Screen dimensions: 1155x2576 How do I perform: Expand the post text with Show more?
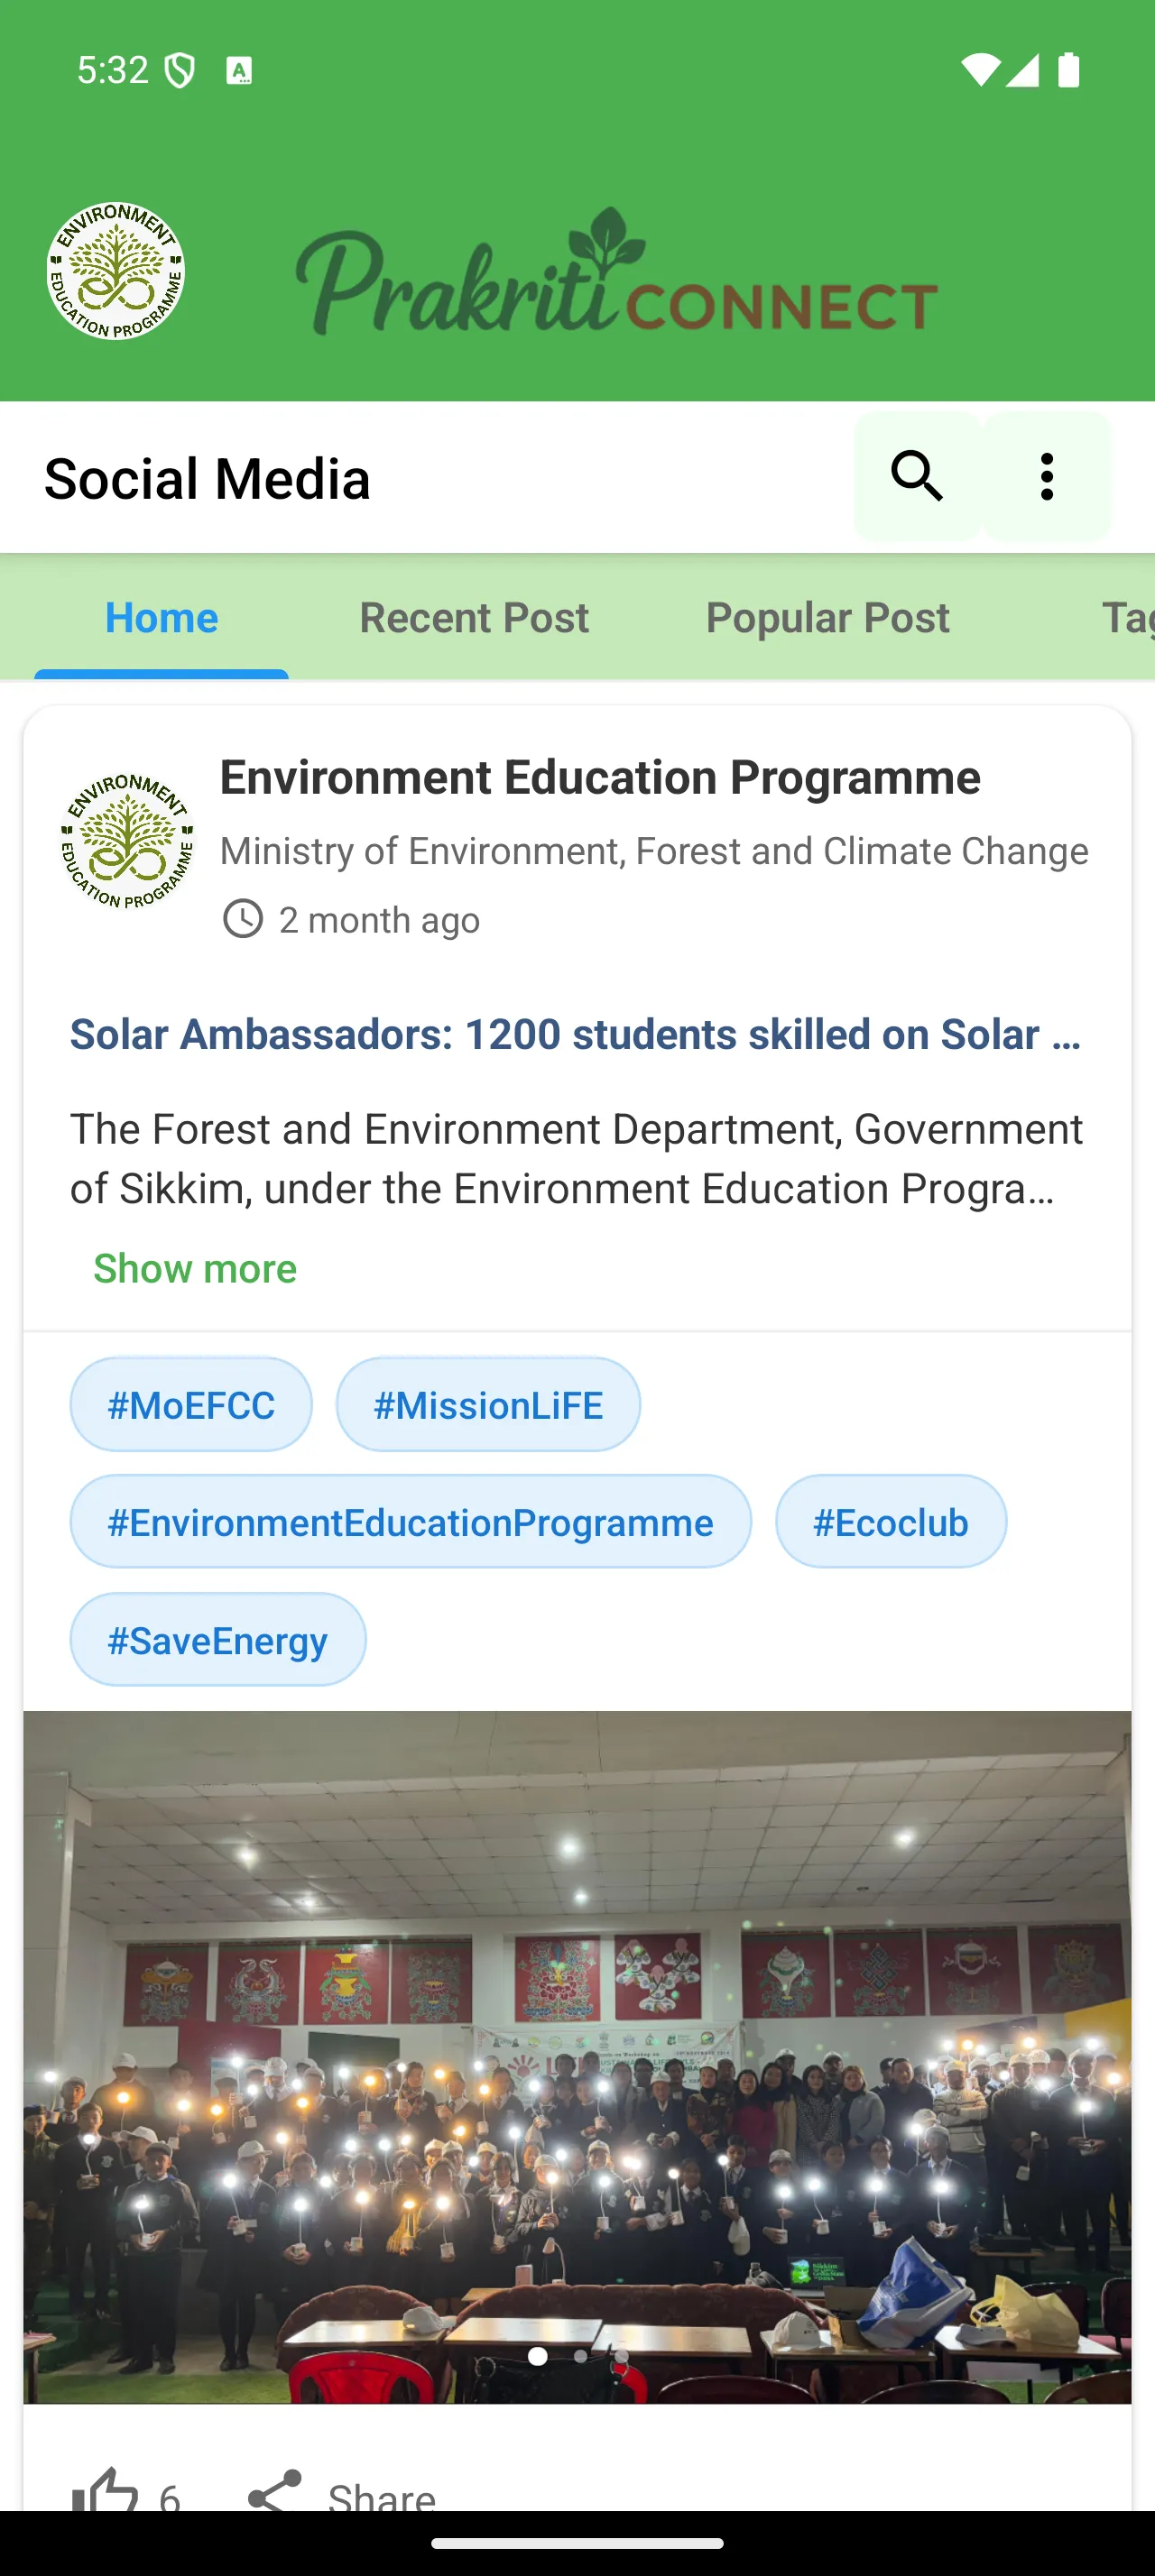point(195,1268)
